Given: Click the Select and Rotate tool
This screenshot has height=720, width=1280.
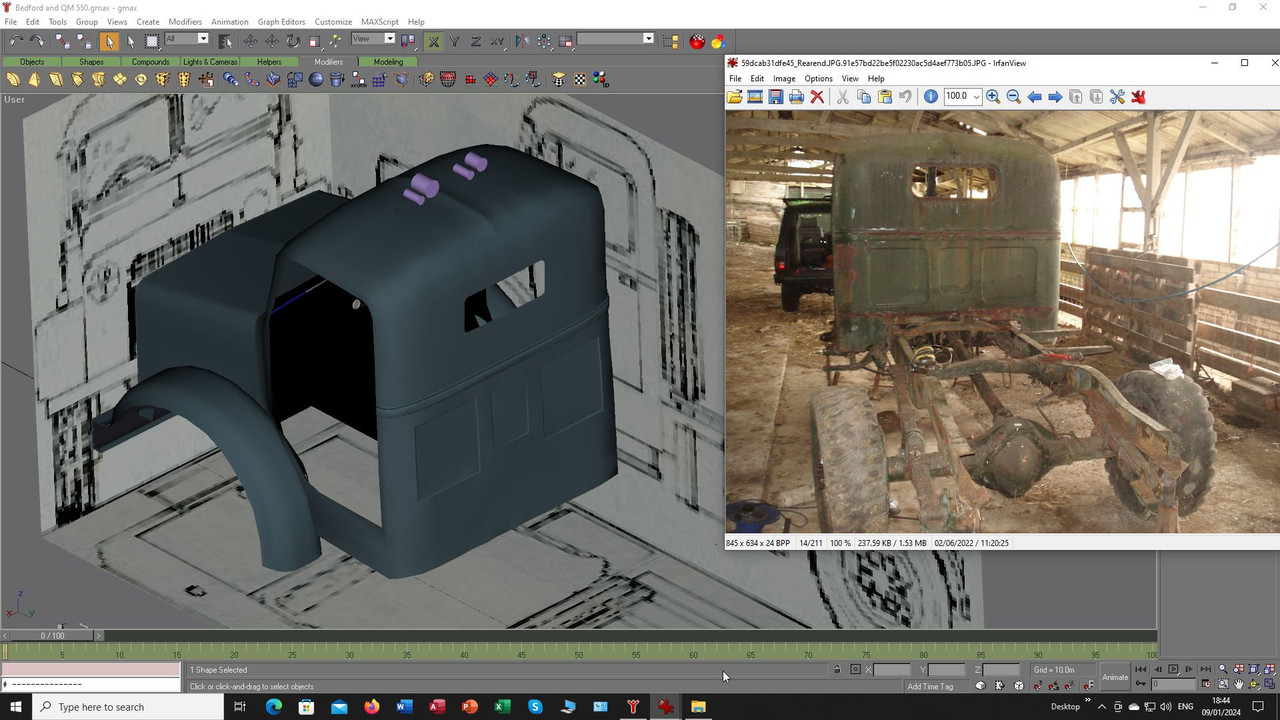Looking at the screenshot, I should (293, 41).
